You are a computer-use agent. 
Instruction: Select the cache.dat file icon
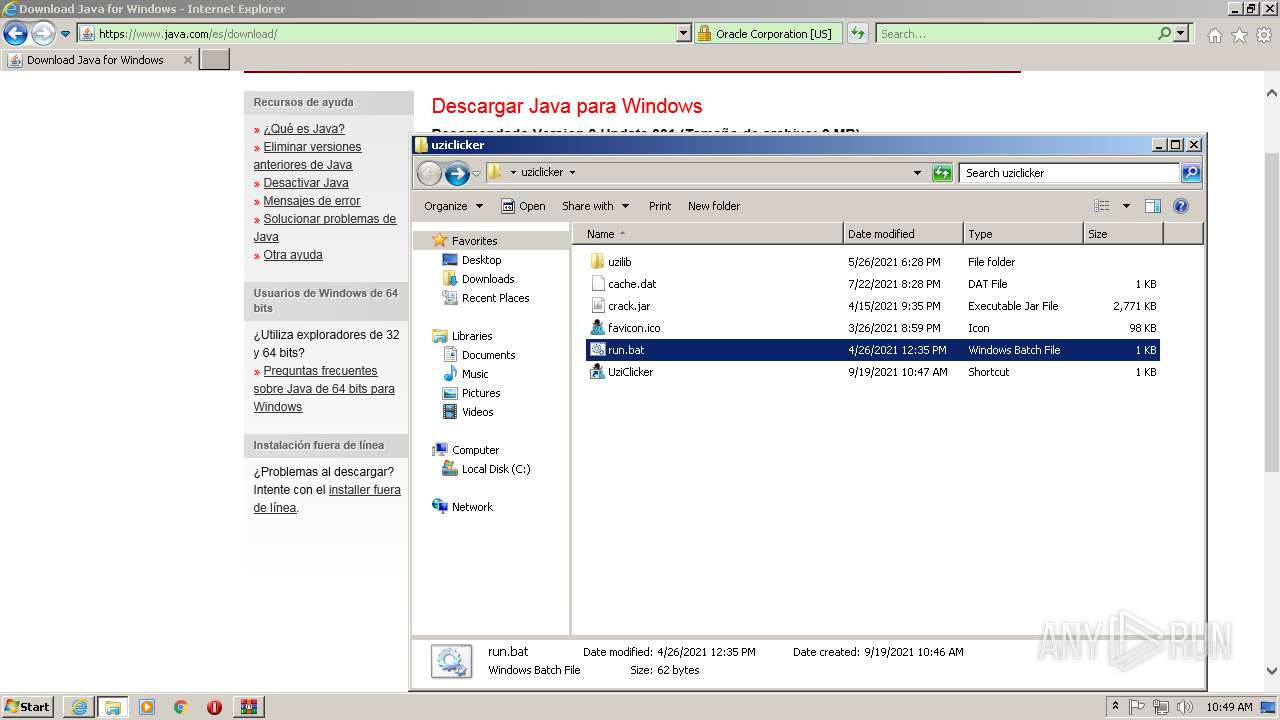pyautogui.click(x=598, y=284)
